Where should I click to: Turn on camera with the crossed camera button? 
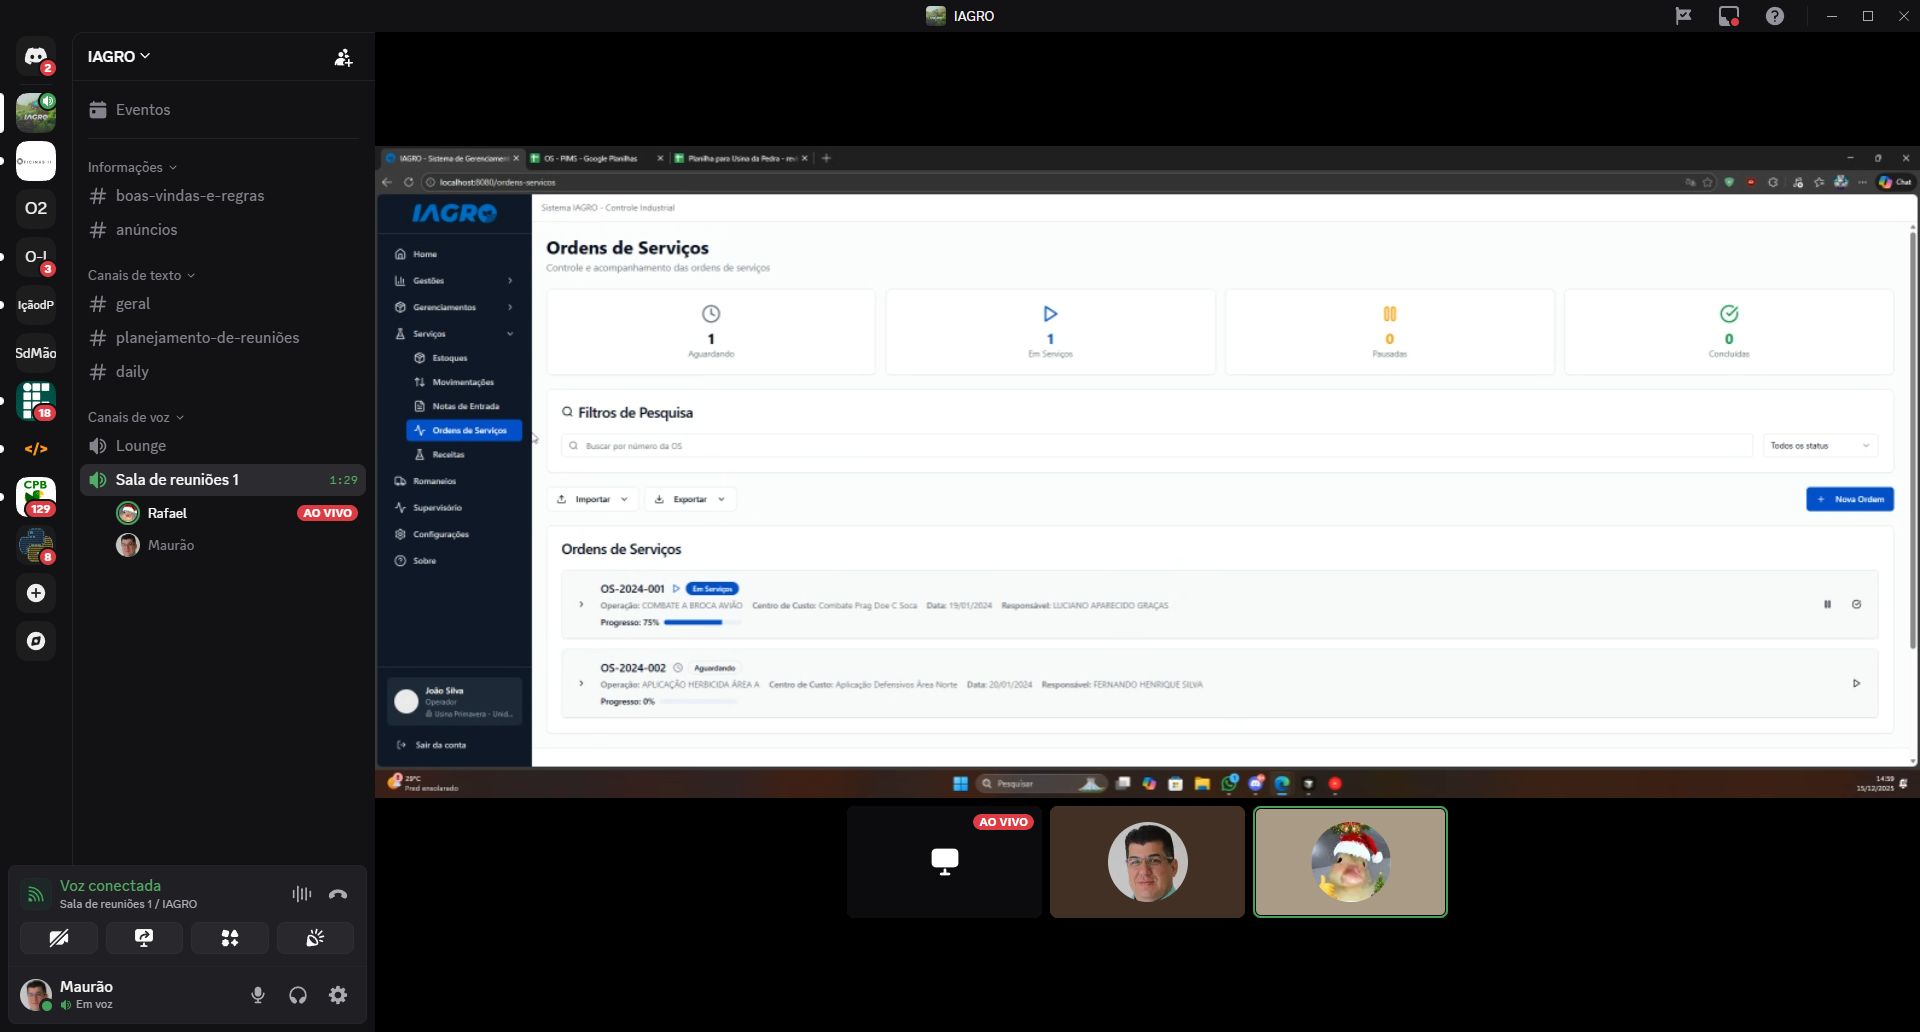pyautogui.click(x=59, y=938)
